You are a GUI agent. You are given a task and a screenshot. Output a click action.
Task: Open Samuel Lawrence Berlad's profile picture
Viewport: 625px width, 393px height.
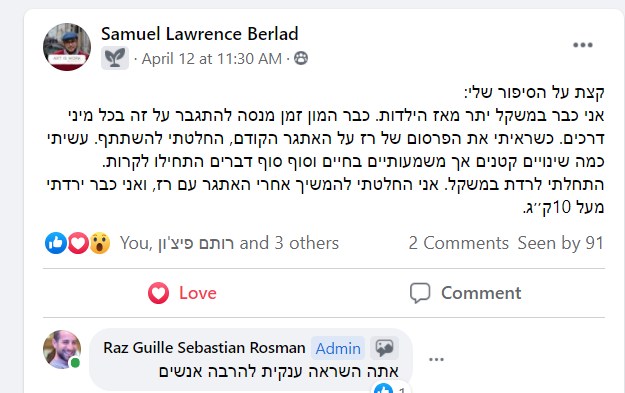click(x=67, y=47)
